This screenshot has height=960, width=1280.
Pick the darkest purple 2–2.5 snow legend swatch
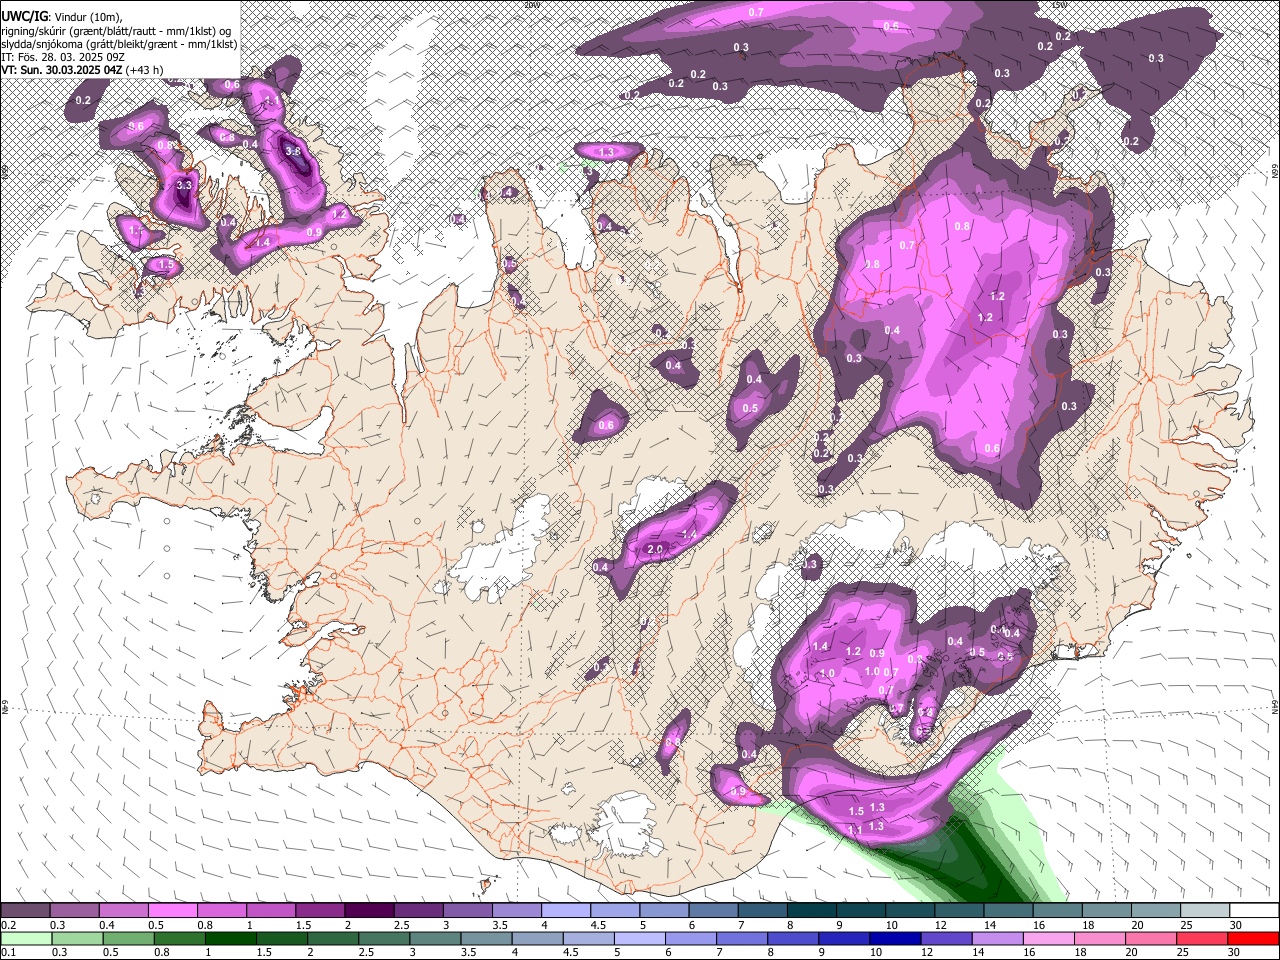click(x=368, y=911)
